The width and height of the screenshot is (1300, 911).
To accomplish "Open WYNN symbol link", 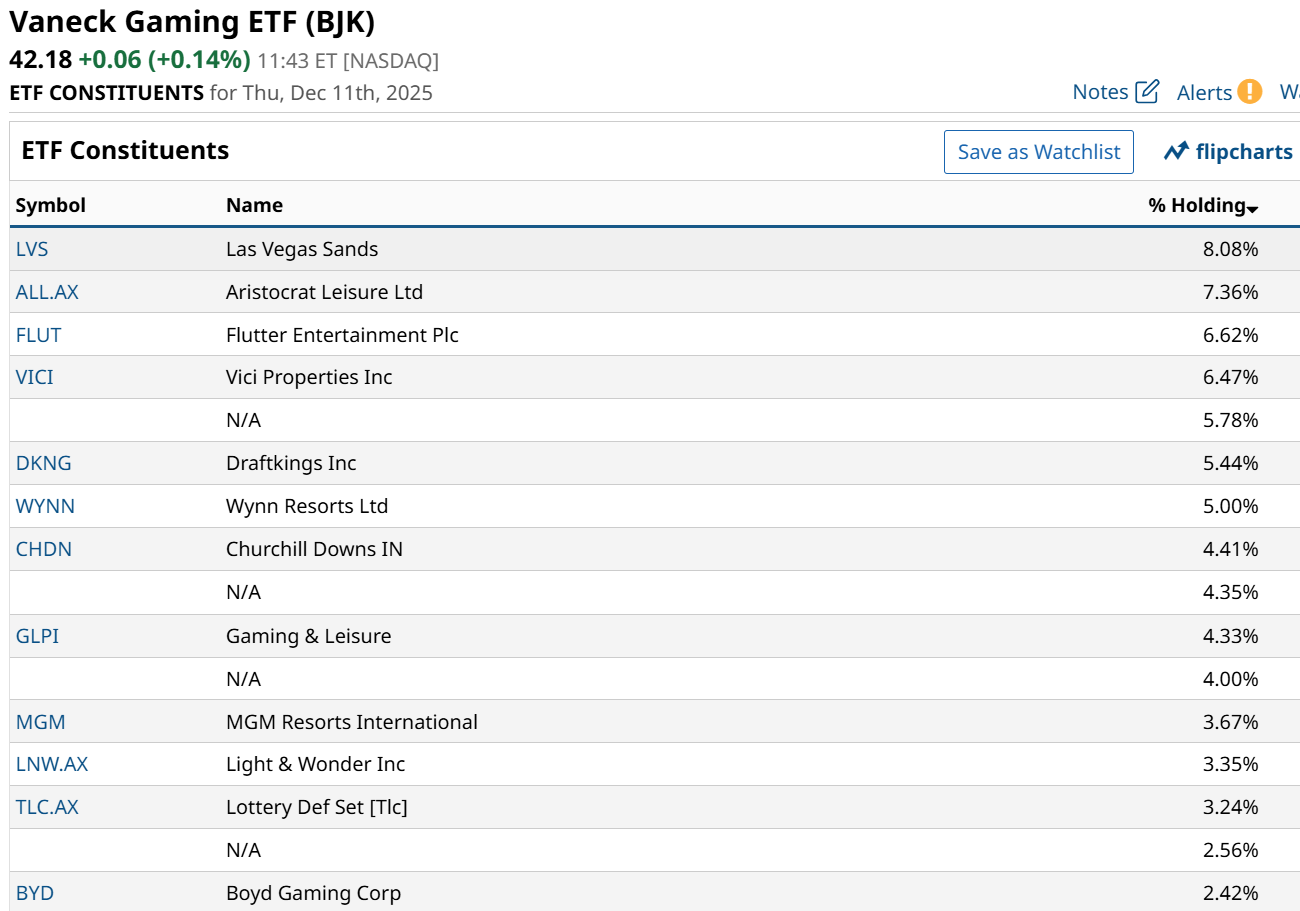I will coord(45,506).
